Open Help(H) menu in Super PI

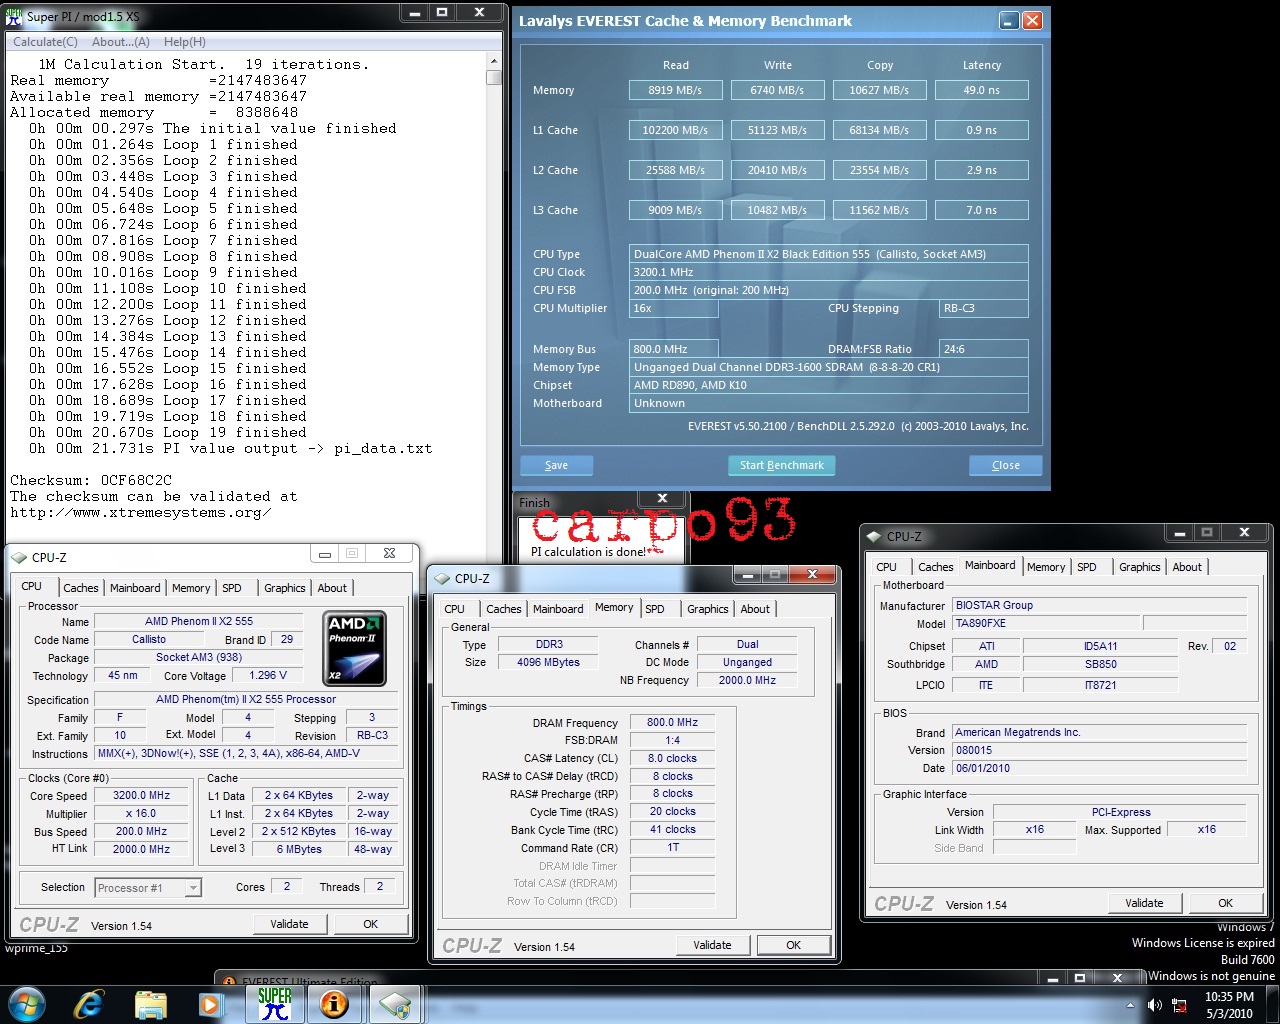tap(185, 42)
